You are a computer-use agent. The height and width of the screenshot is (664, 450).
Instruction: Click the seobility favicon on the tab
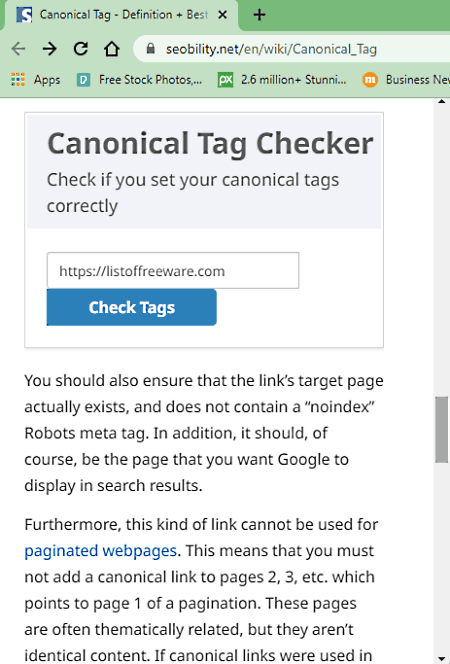24,15
